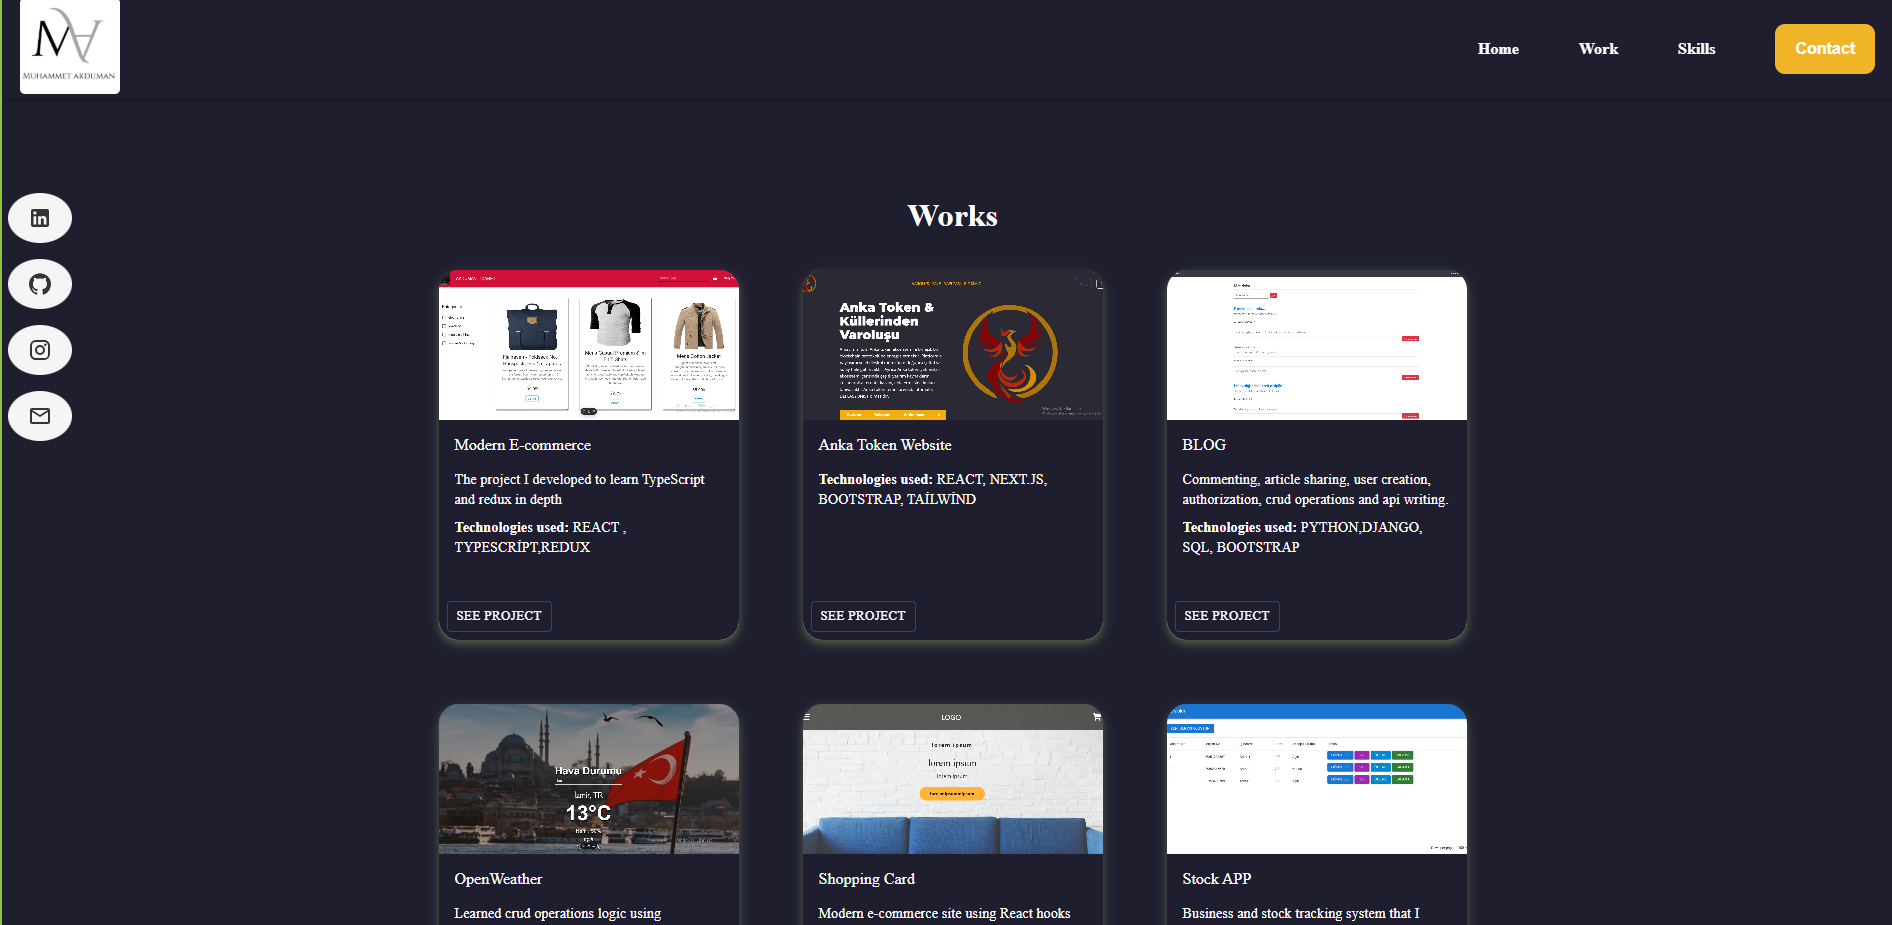1892x925 pixels.
Task: Select the Work nav item
Action: coord(1597,49)
